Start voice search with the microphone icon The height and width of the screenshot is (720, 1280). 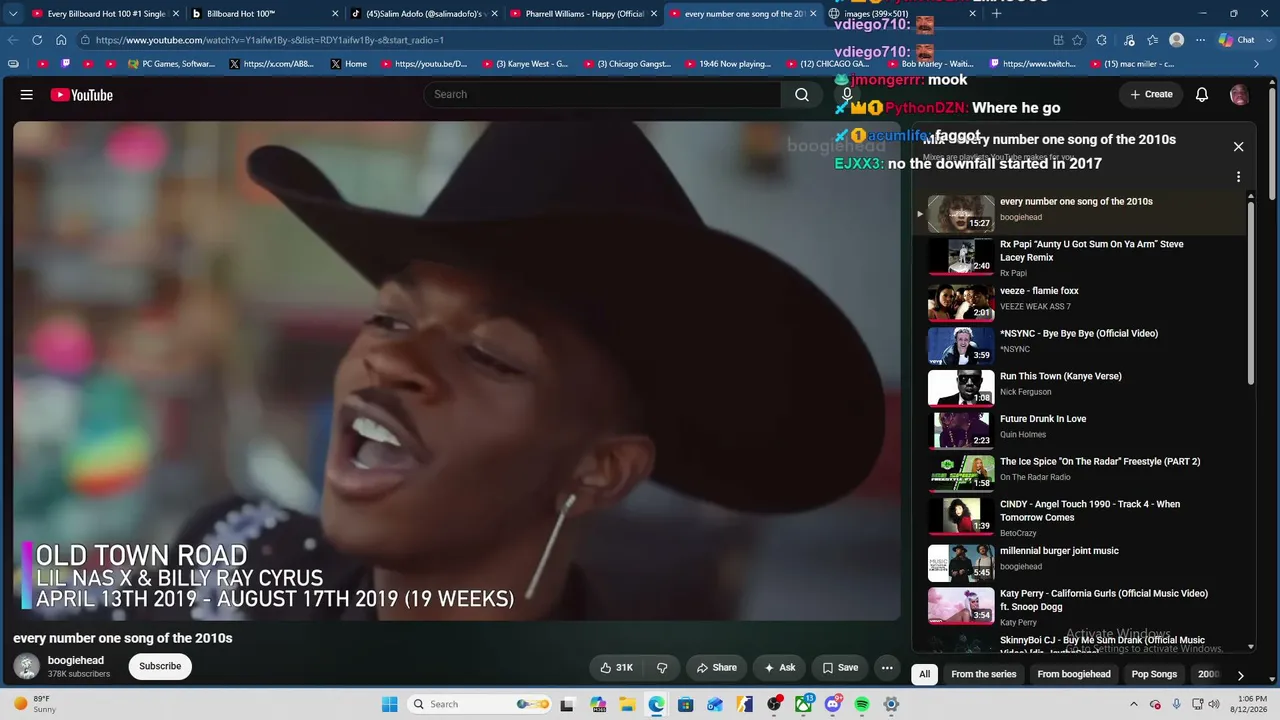847,95
